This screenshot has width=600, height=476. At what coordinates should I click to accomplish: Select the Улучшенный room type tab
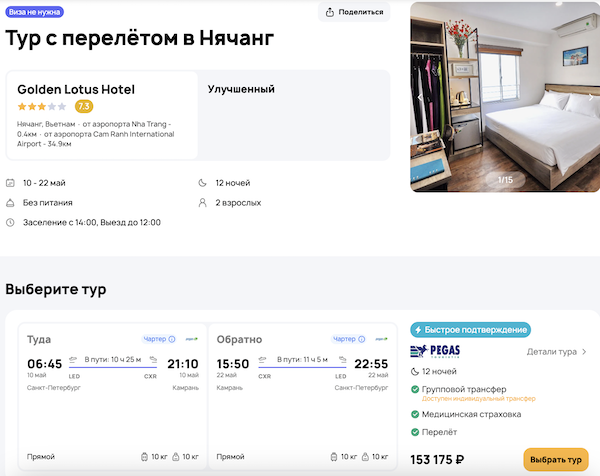pyautogui.click(x=241, y=89)
